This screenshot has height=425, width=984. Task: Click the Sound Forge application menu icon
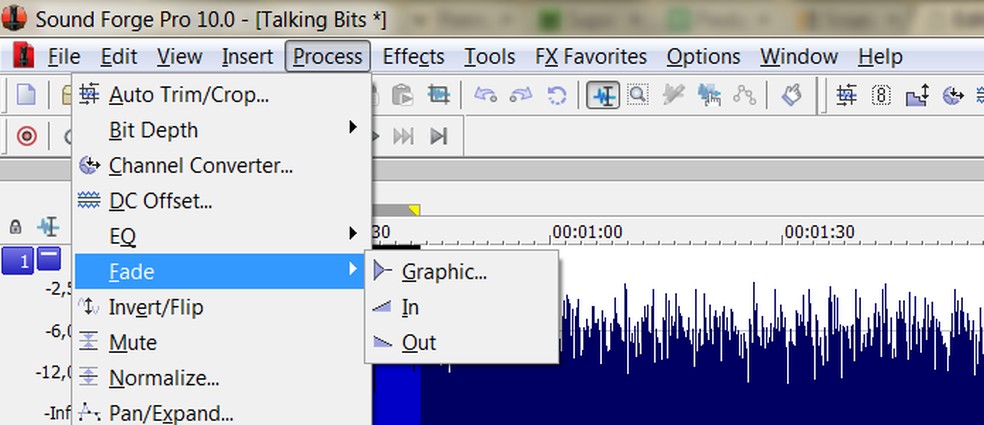coord(23,56)
